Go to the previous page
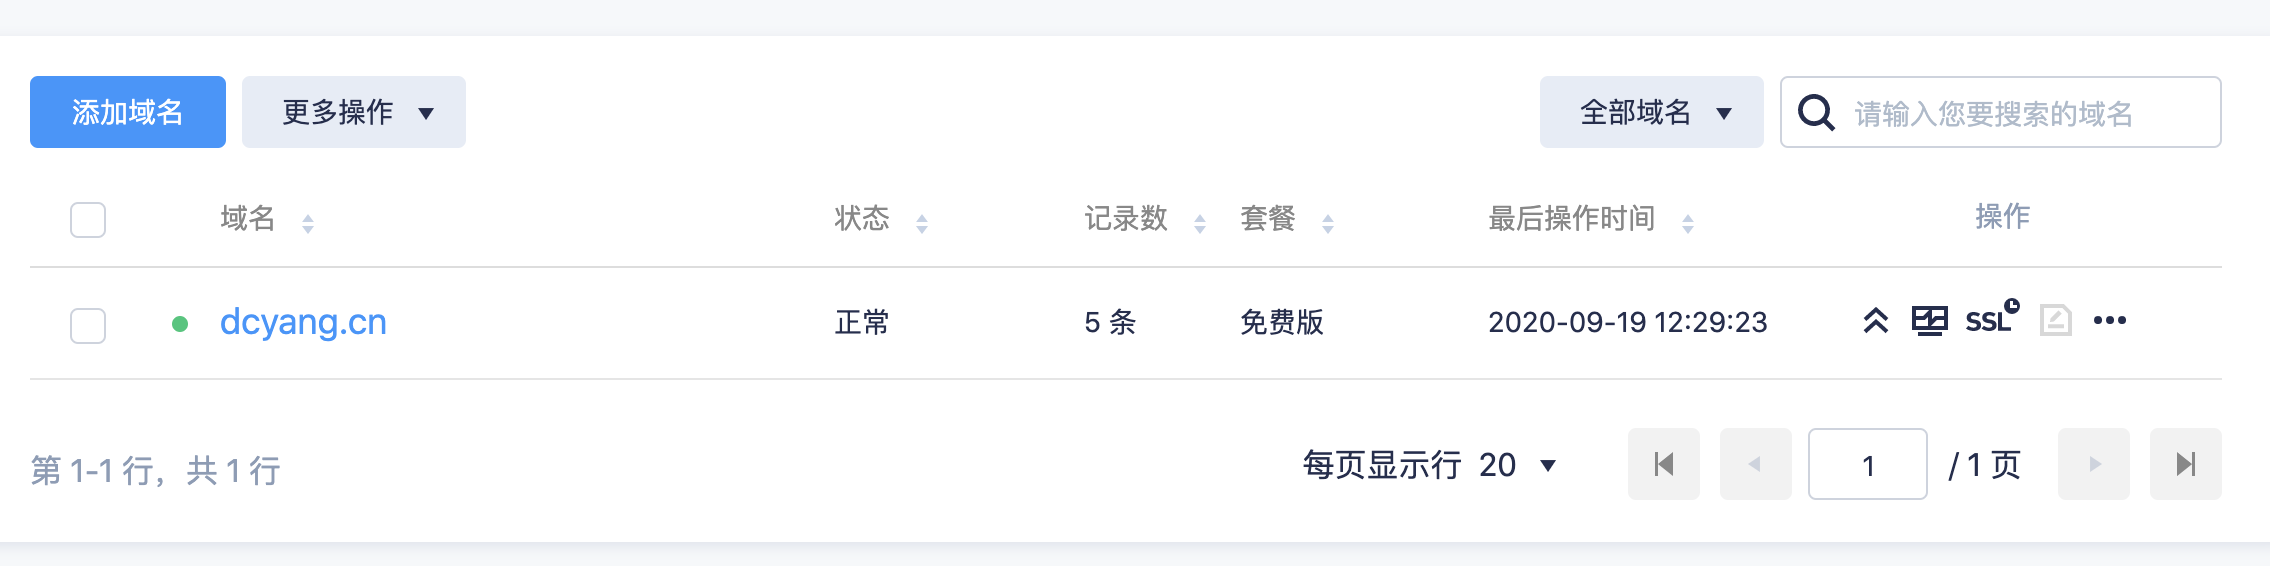Screen dimensions: 2270x566 1755,464
